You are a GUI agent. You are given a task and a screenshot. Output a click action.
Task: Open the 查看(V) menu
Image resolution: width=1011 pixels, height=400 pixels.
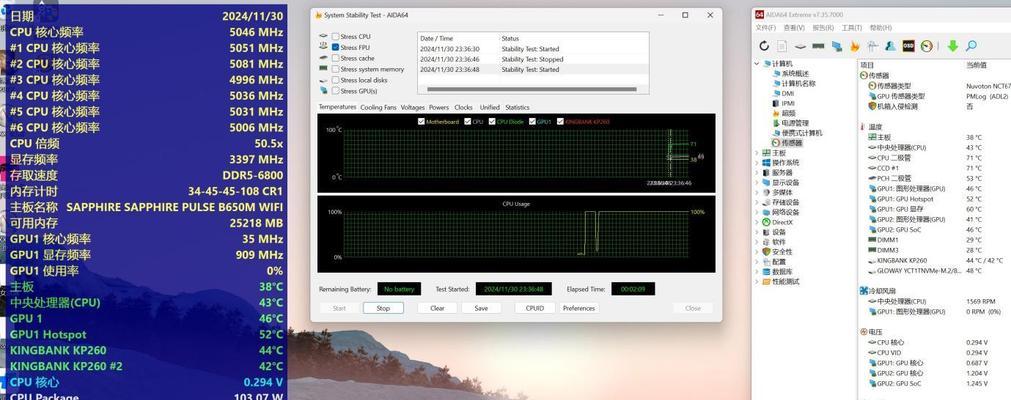pos(794,28)
